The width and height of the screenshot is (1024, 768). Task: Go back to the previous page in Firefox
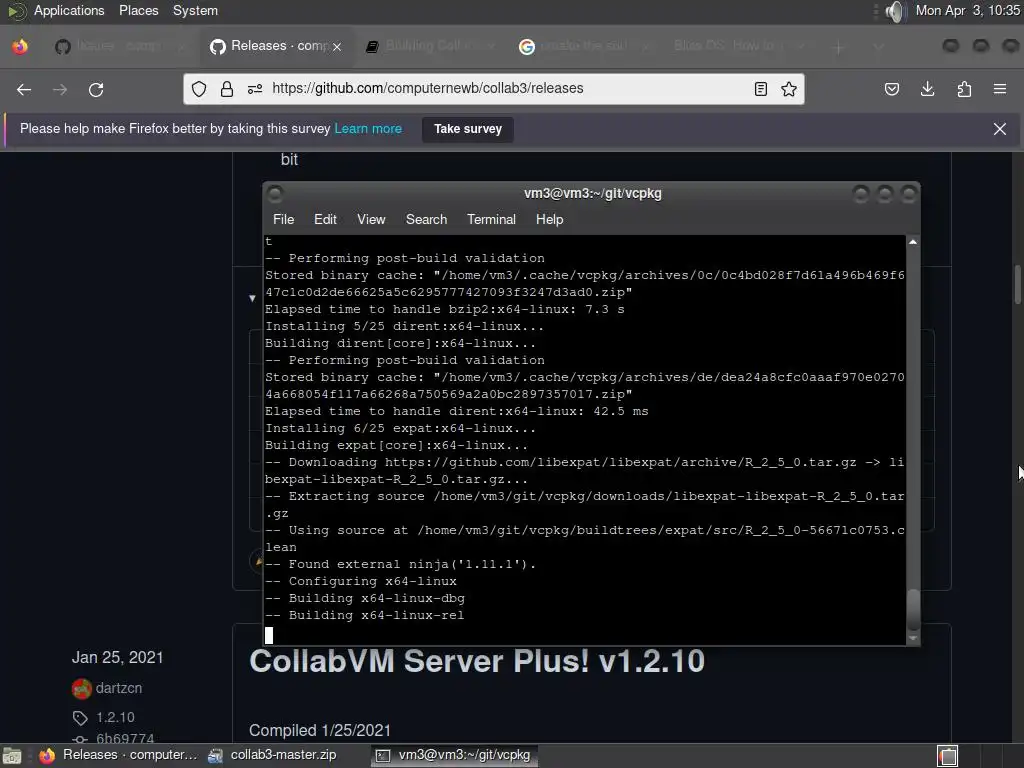coord(24,89)
